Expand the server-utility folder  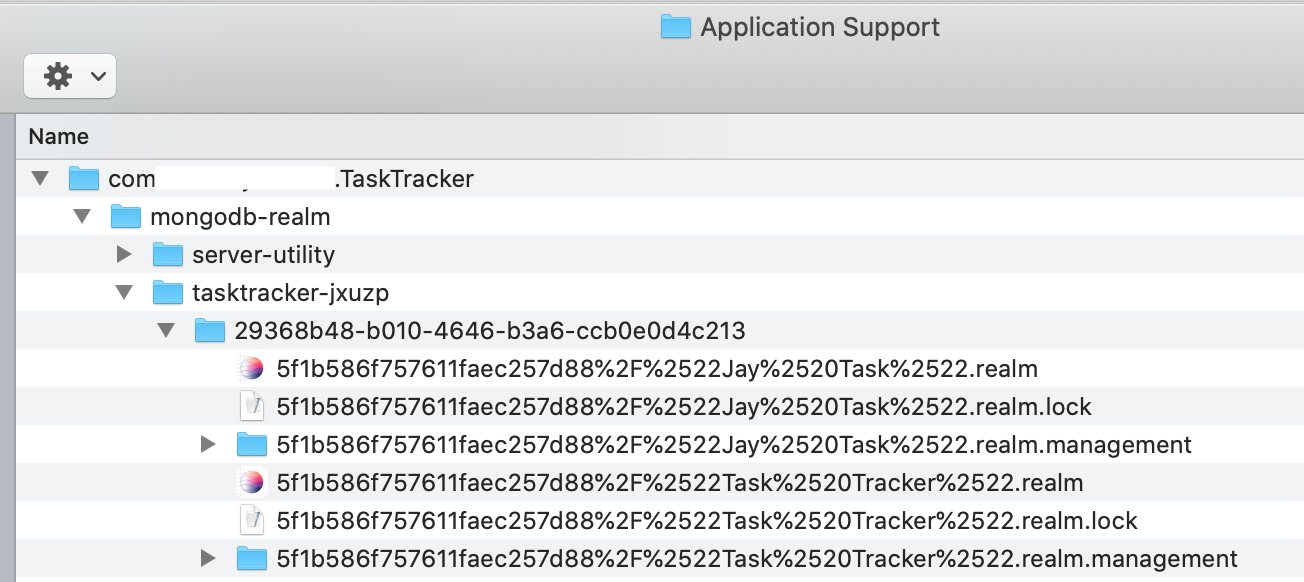(124, 255)
